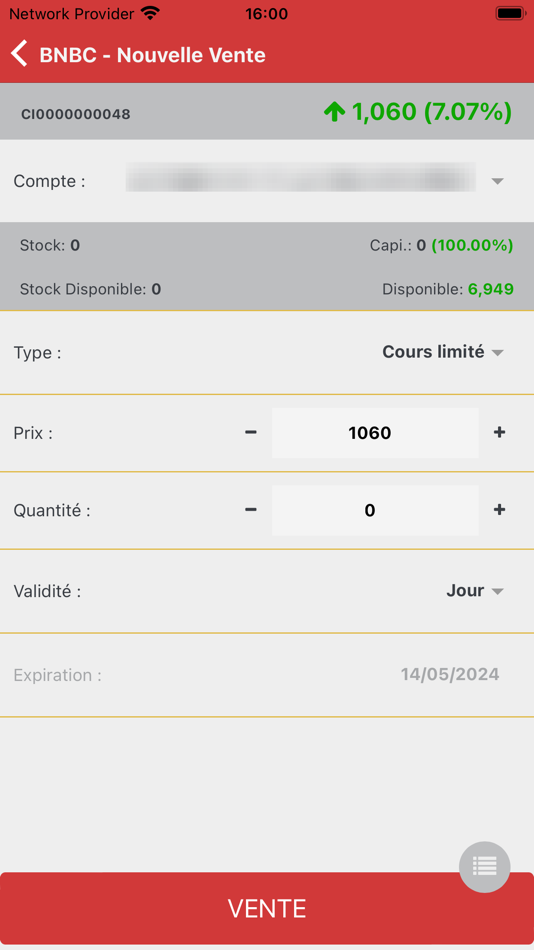Tap the Expiration date 14/05/2024
534x950 pixels.
pos(450,674)
